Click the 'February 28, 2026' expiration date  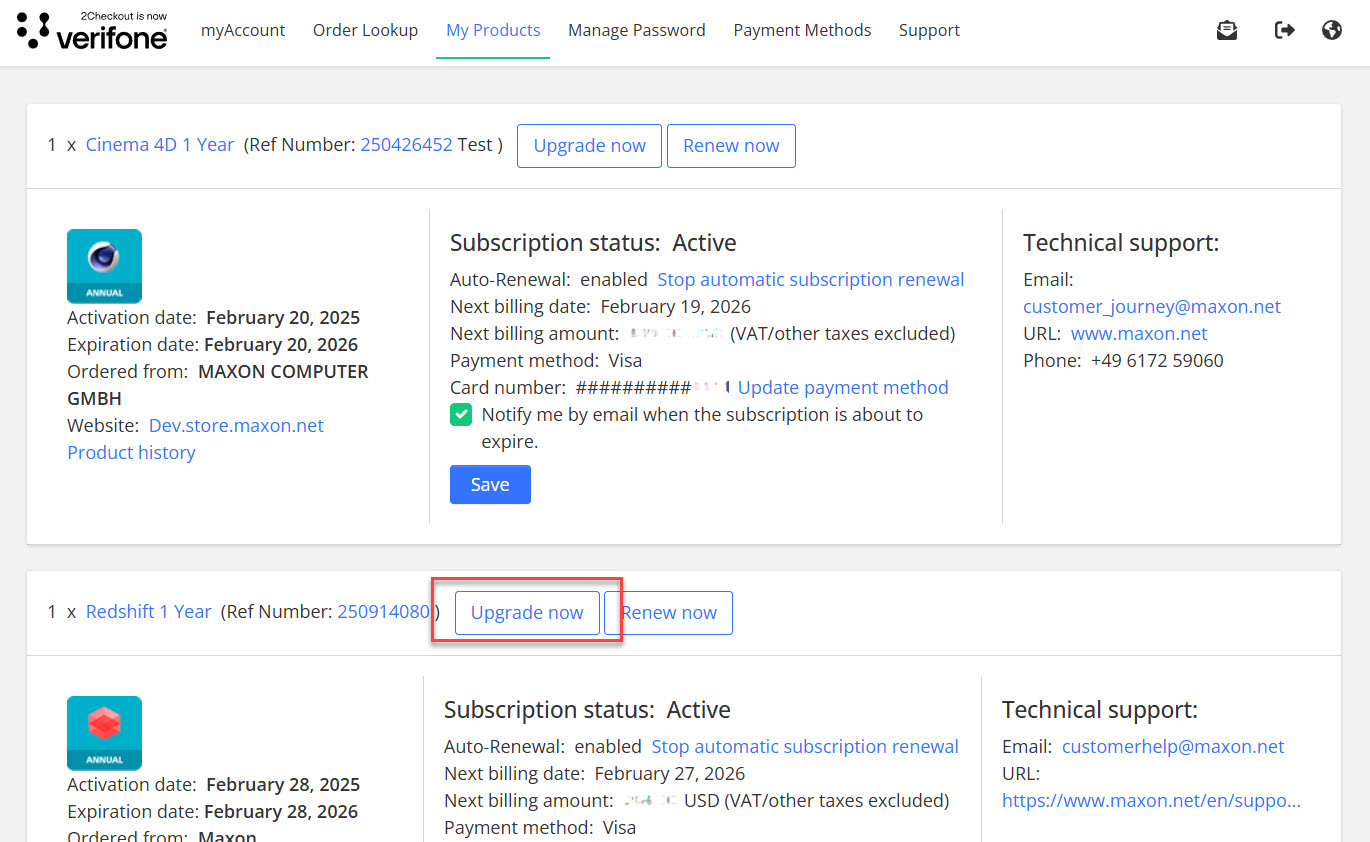281,812
